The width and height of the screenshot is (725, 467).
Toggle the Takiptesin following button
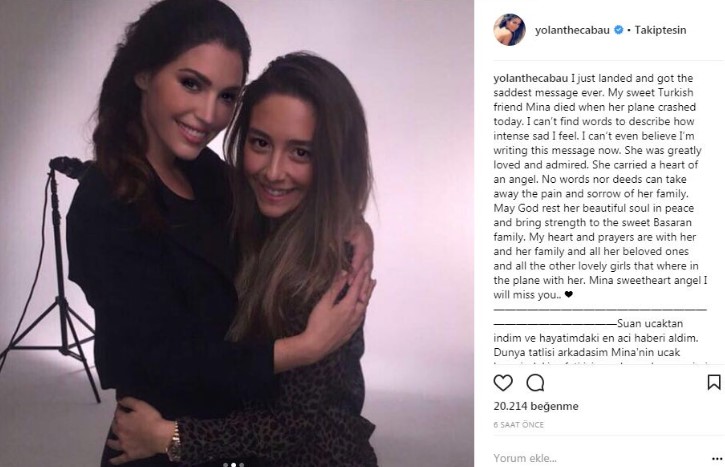660,30
